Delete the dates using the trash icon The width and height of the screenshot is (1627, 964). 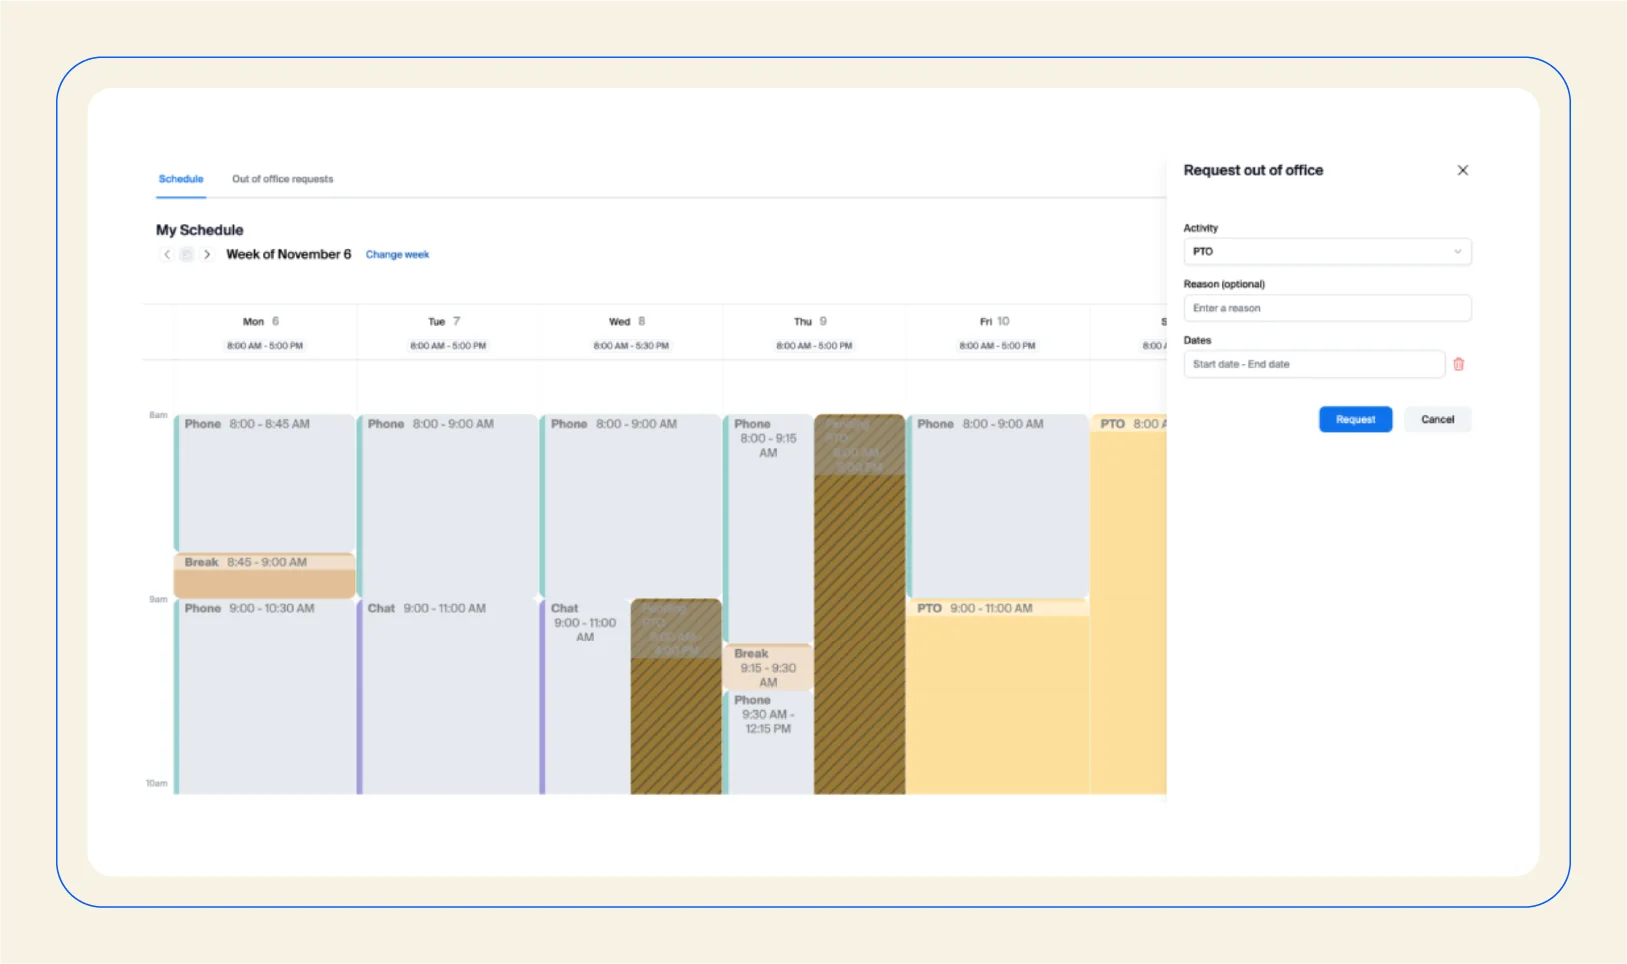[x=1459, y=364]
